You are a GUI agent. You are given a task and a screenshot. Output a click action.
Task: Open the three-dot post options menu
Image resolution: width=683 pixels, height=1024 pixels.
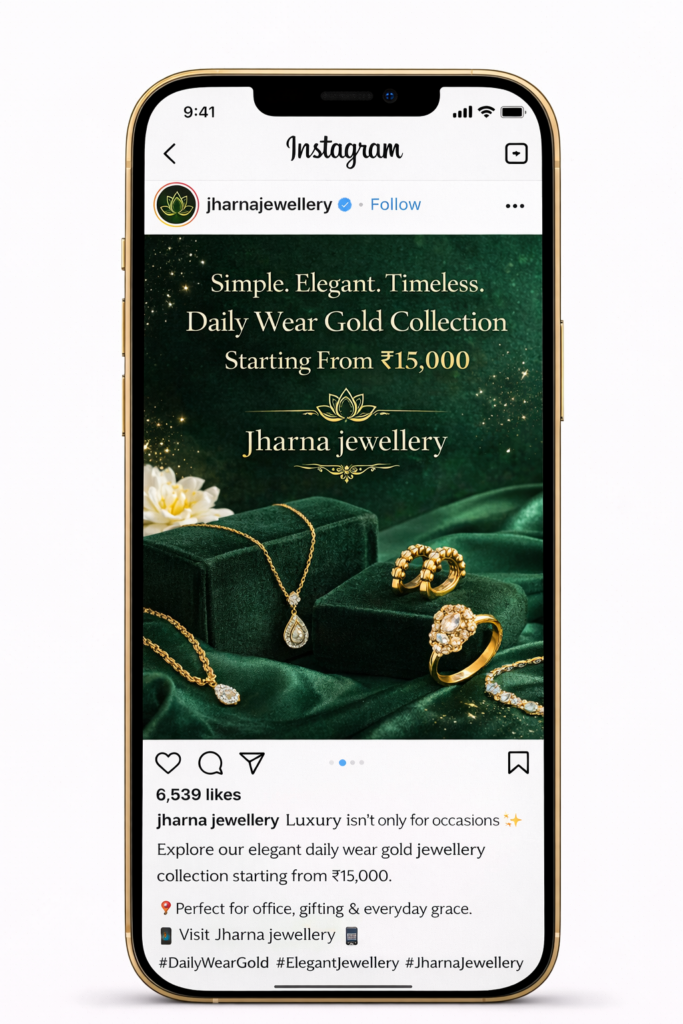tap(515, 206)
